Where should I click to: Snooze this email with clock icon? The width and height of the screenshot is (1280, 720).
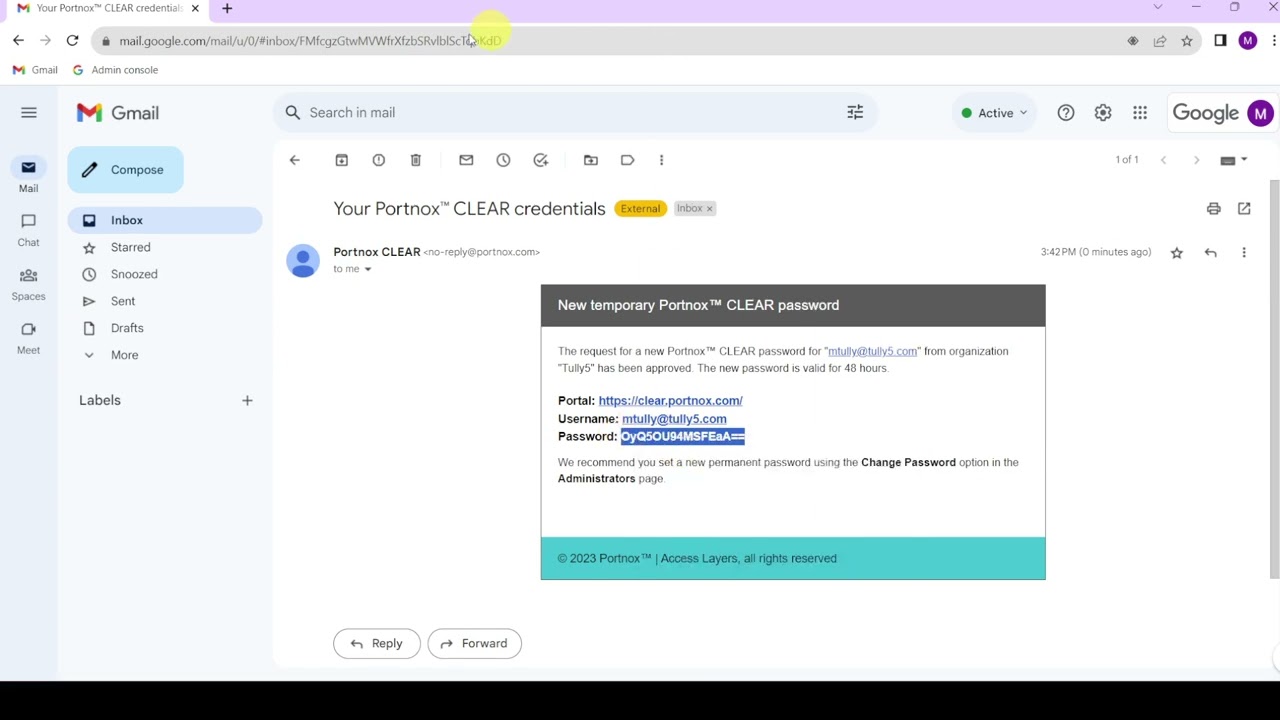[503, 160]
